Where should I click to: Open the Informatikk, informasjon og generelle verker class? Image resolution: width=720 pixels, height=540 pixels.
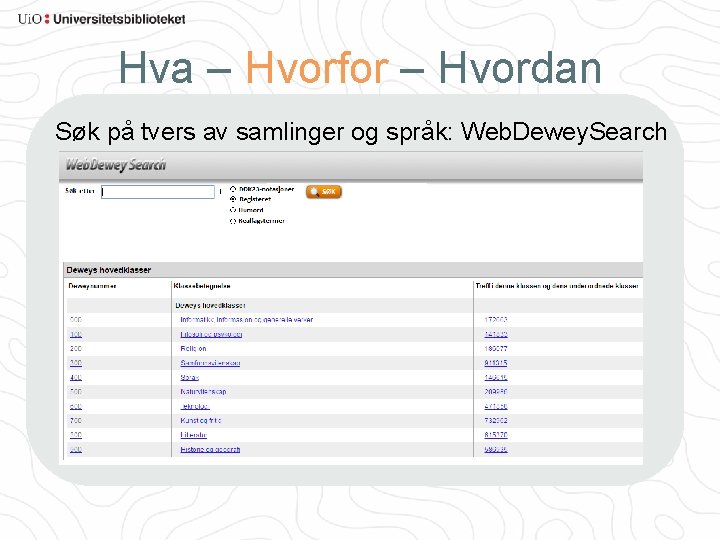[247, 320]
